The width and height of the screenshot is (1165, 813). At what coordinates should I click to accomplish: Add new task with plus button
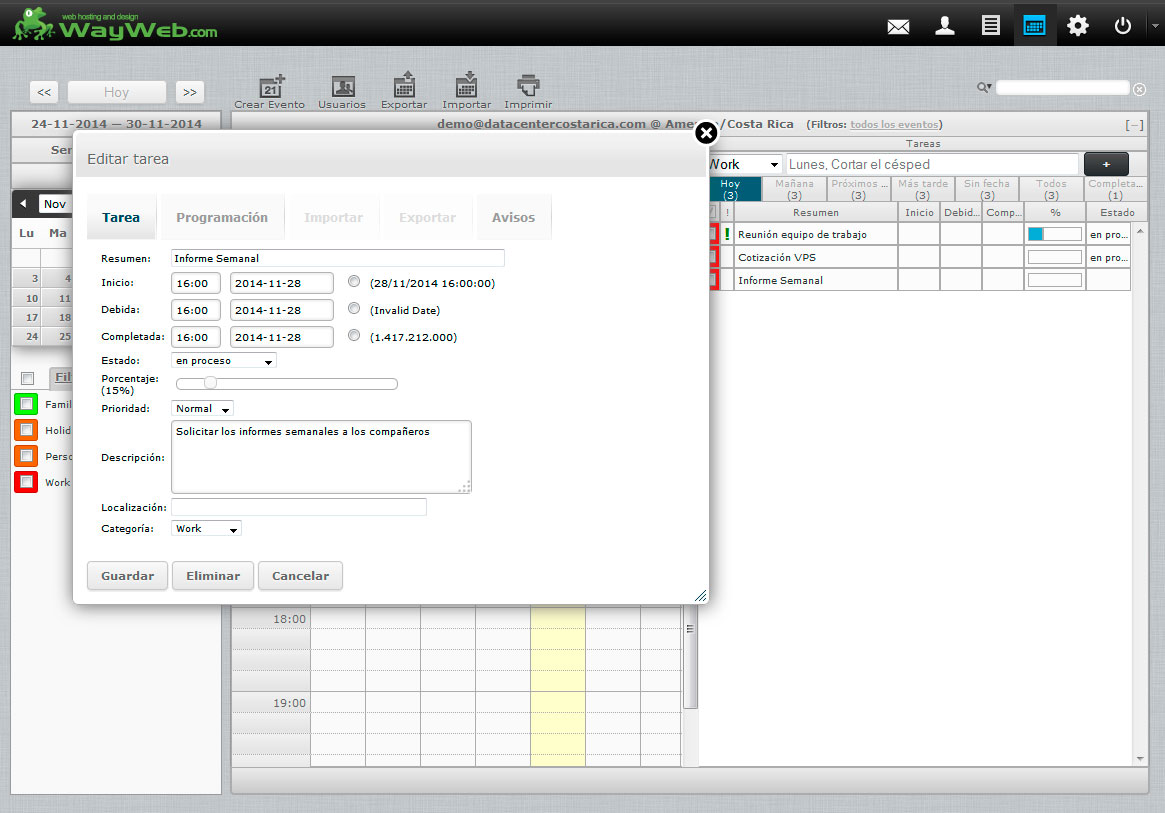pos(1106,164)
